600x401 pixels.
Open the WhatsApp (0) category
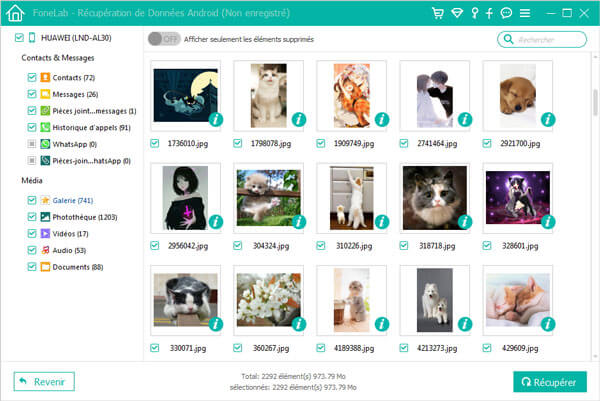click(74, 144)
